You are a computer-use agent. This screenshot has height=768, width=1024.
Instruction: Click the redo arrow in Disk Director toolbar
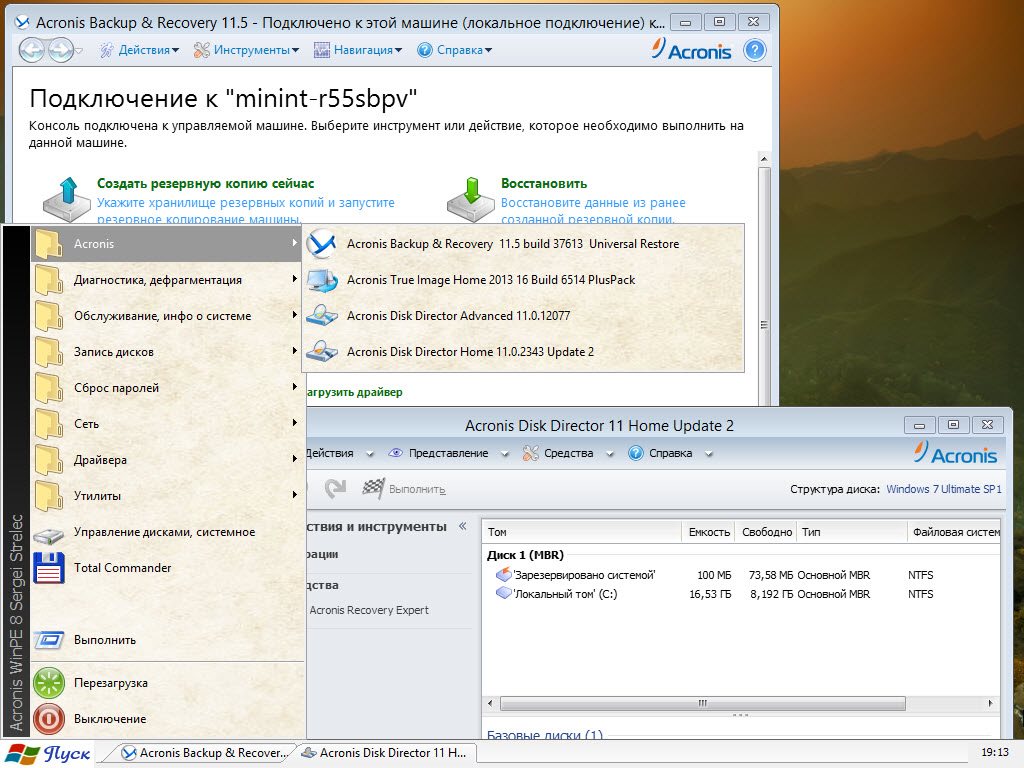click(335, 488)
